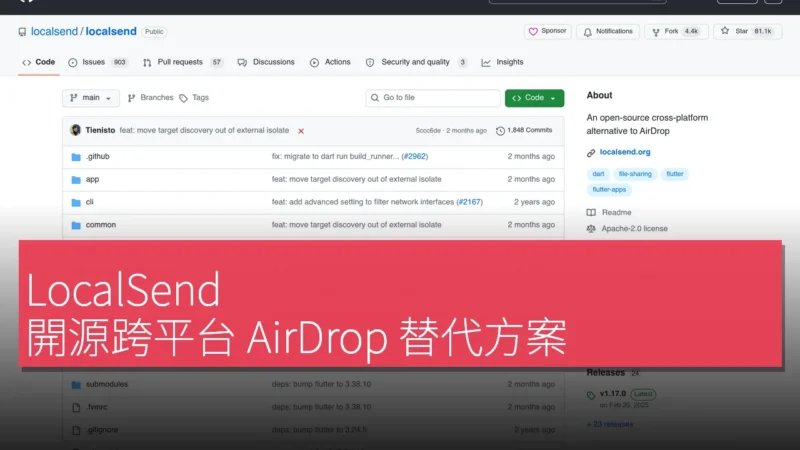This screenshot has height=450, width=800.
Task: Open the Discussions tab
Action: [266, 62]
